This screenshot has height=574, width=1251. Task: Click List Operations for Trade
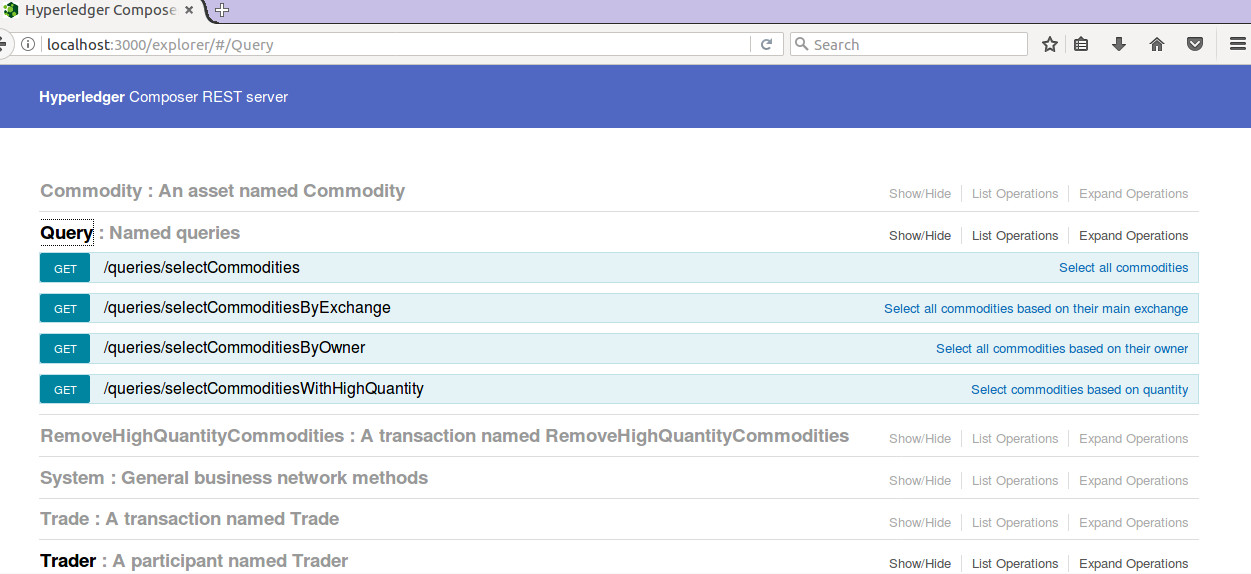(x=1015, y=523)
